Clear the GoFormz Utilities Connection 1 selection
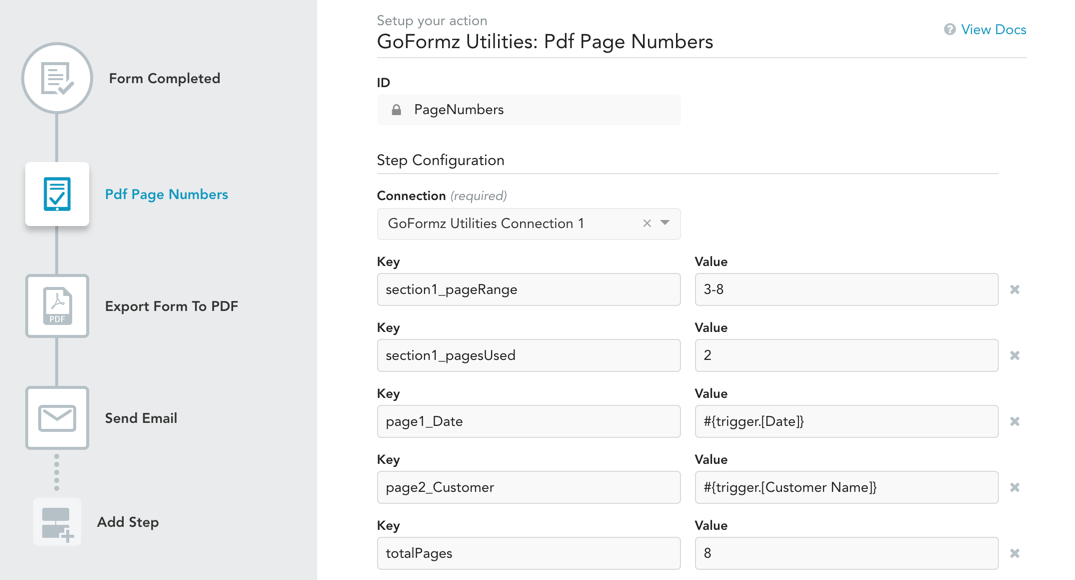The height and width of the screenshot is (580, 1075). [x=647, y=224]
